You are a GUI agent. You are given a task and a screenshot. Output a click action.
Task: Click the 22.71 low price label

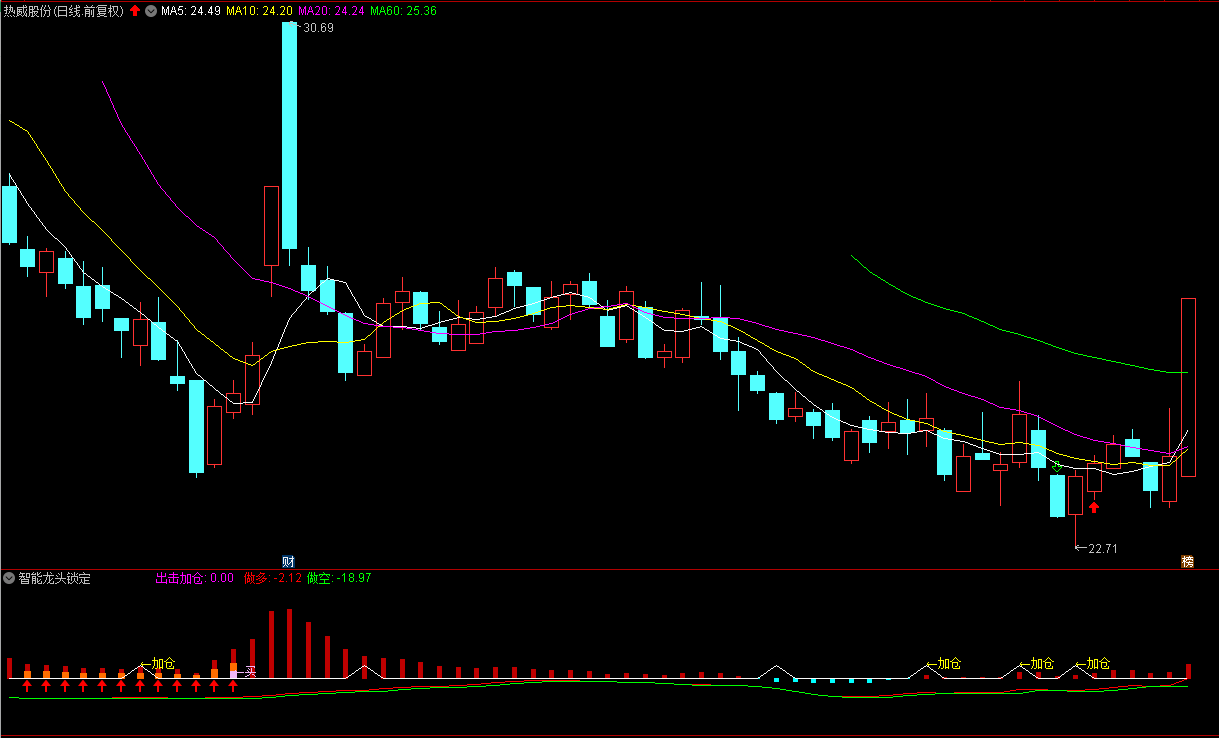tap(1103, 548)
